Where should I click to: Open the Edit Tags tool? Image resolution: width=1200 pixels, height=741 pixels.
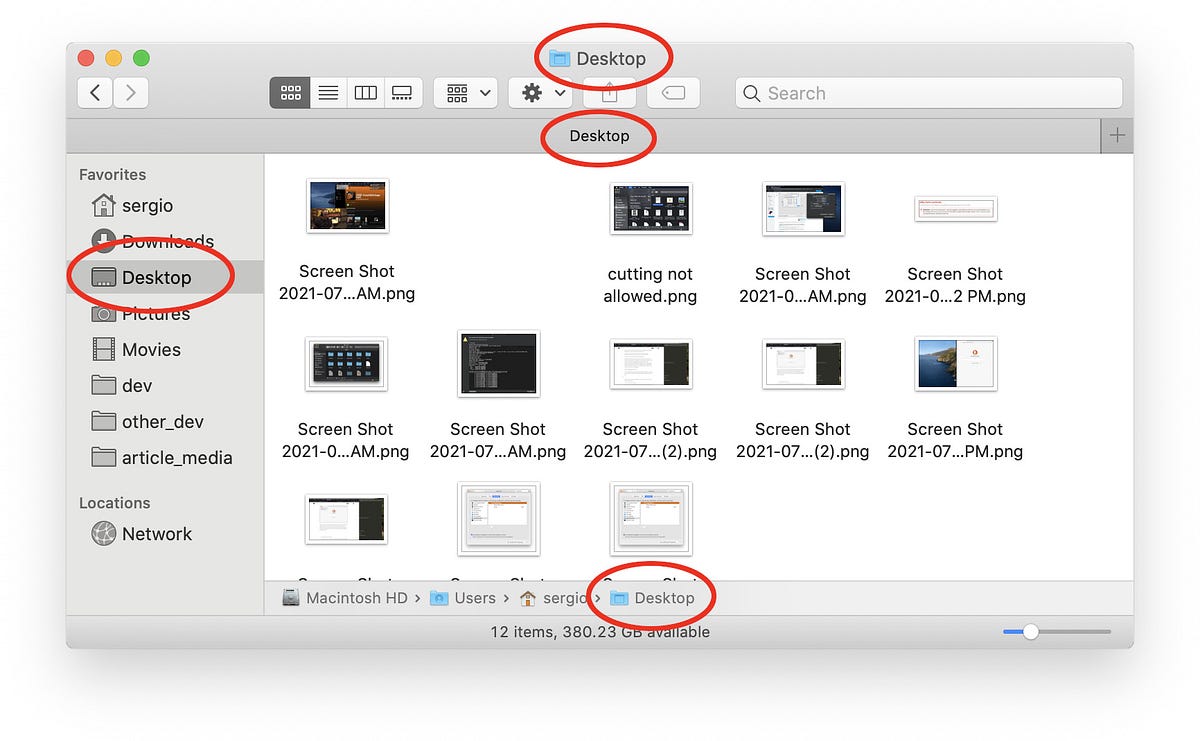(x=672, y=92)
